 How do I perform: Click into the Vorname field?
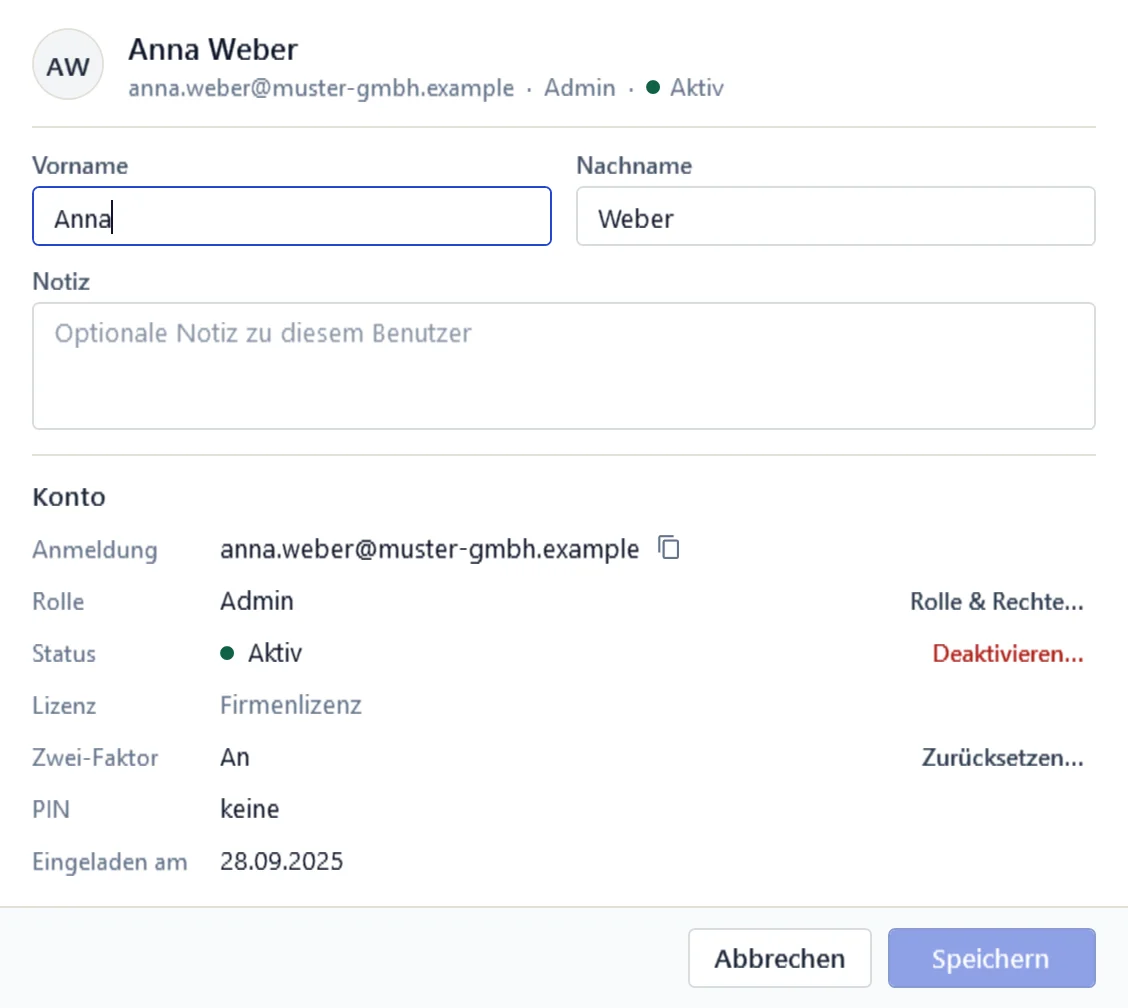[292, 217]
